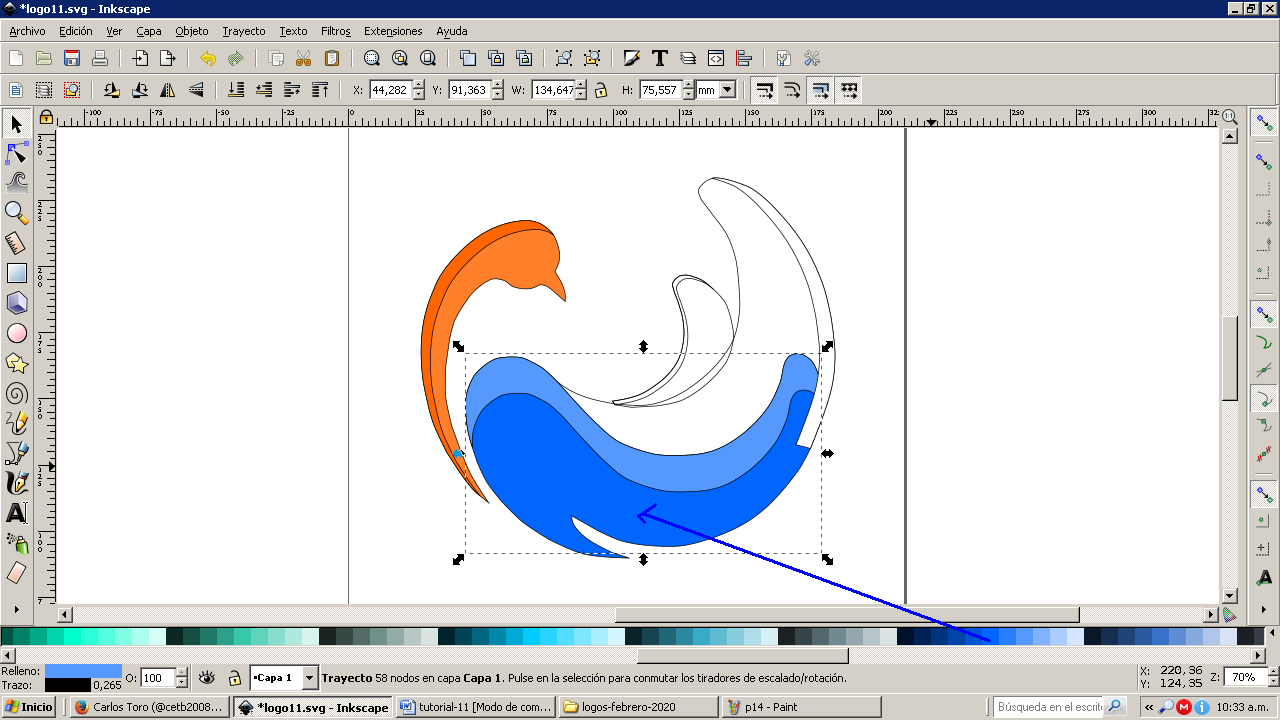Screen dimensions: 1280x720
Task: Increase height H spinner
Action: click(x=687, y=85)
